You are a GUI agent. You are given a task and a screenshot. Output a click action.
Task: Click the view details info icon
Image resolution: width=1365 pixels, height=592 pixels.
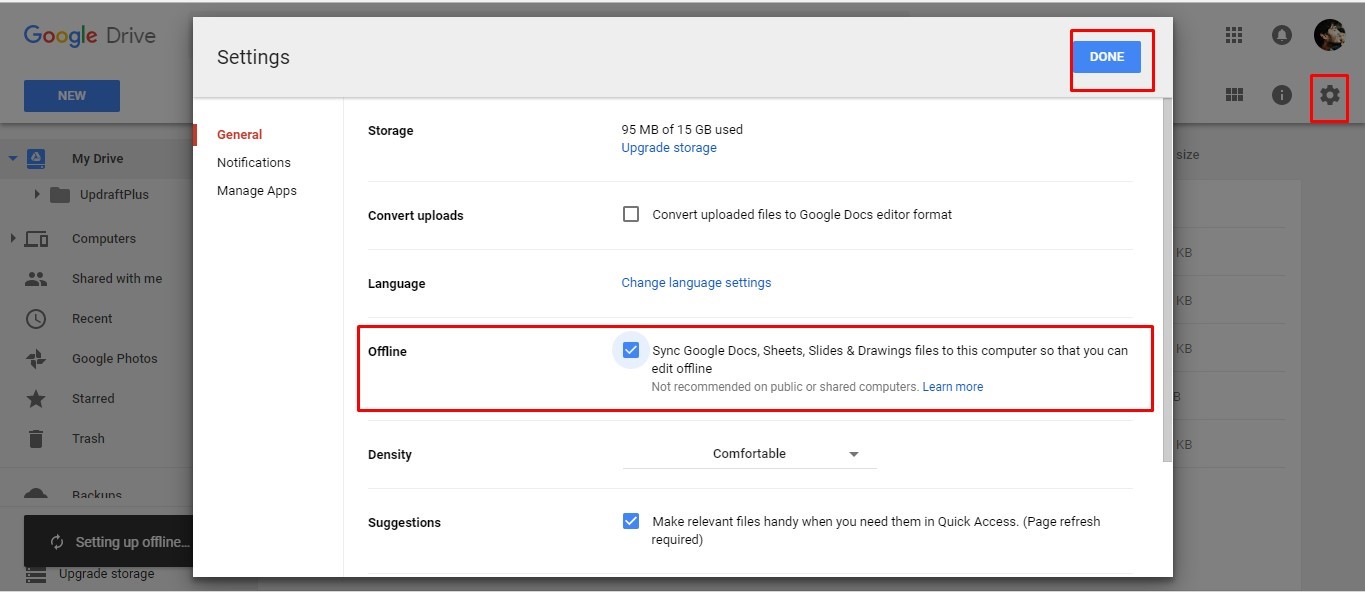coord(1281,95)
